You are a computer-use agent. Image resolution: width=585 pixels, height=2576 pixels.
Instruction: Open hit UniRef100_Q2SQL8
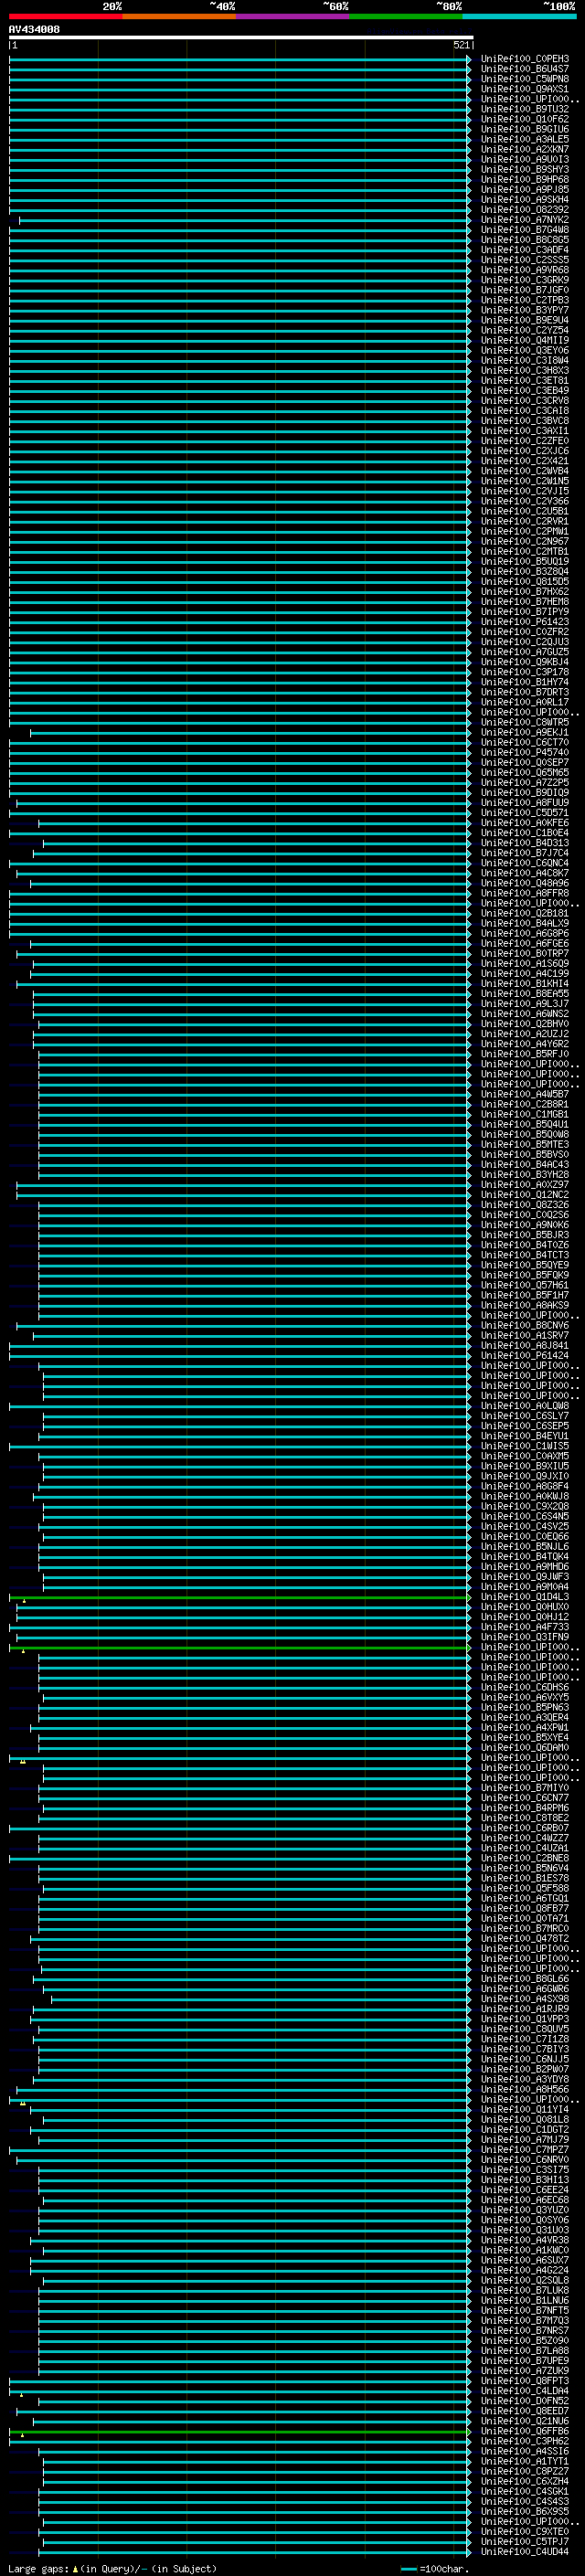(525, 2280)
